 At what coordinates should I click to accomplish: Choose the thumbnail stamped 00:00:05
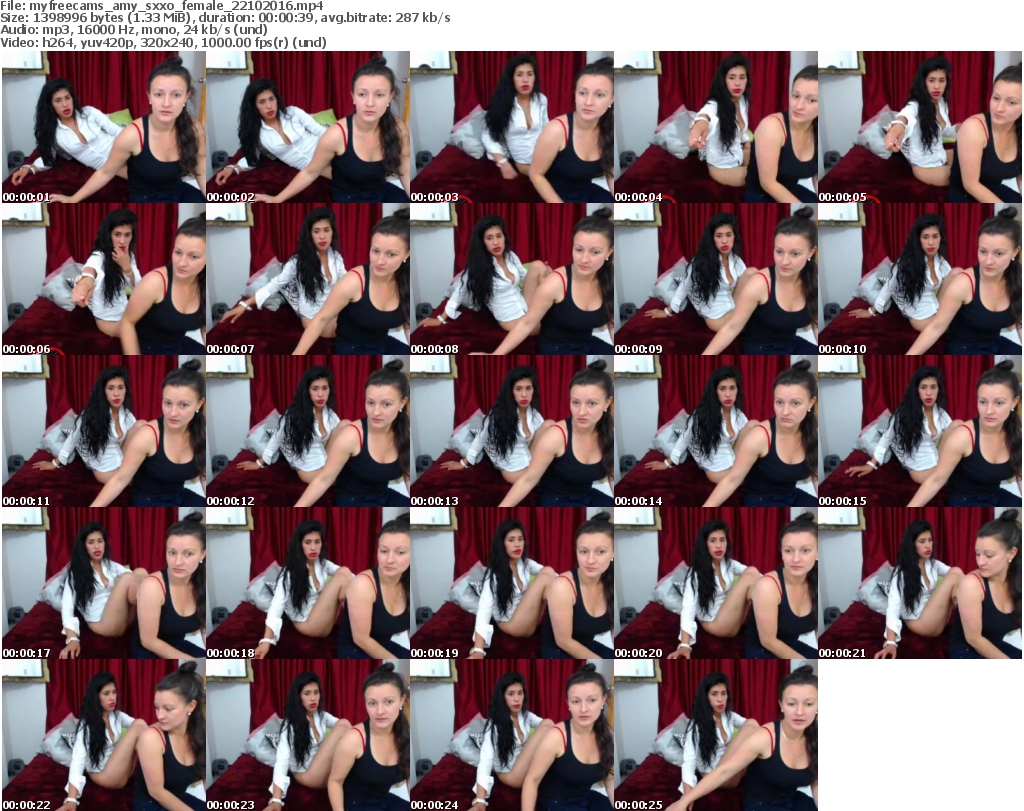coord(920,127)
